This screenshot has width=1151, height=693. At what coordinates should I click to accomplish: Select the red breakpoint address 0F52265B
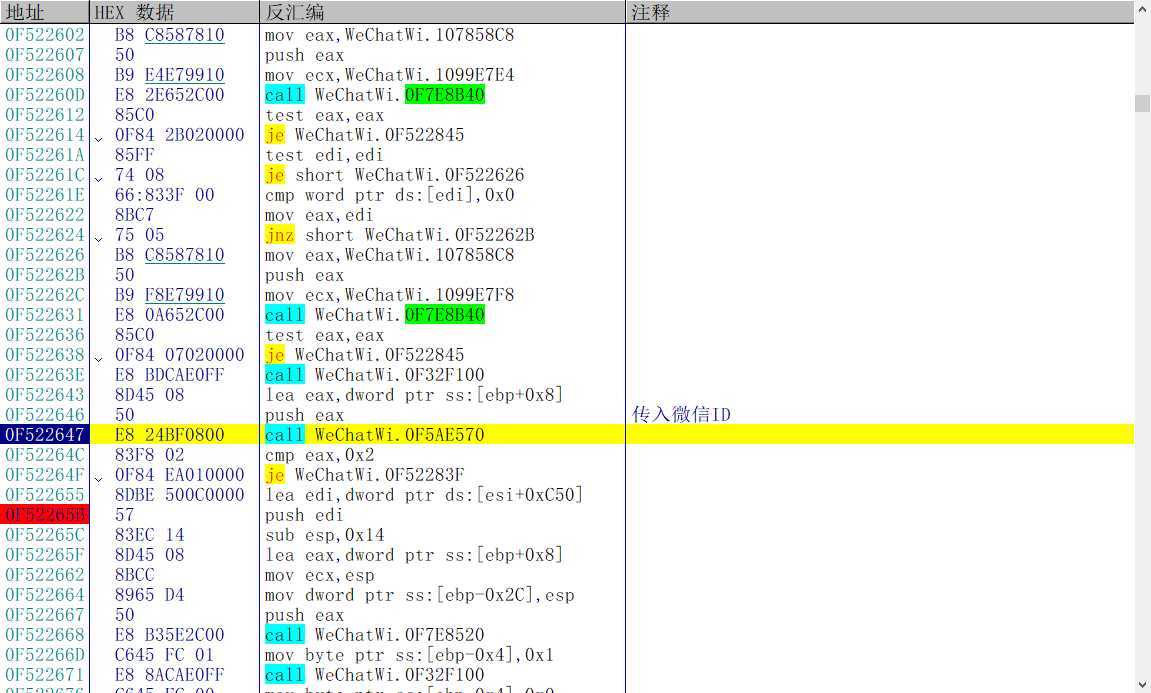coord(45,515)
